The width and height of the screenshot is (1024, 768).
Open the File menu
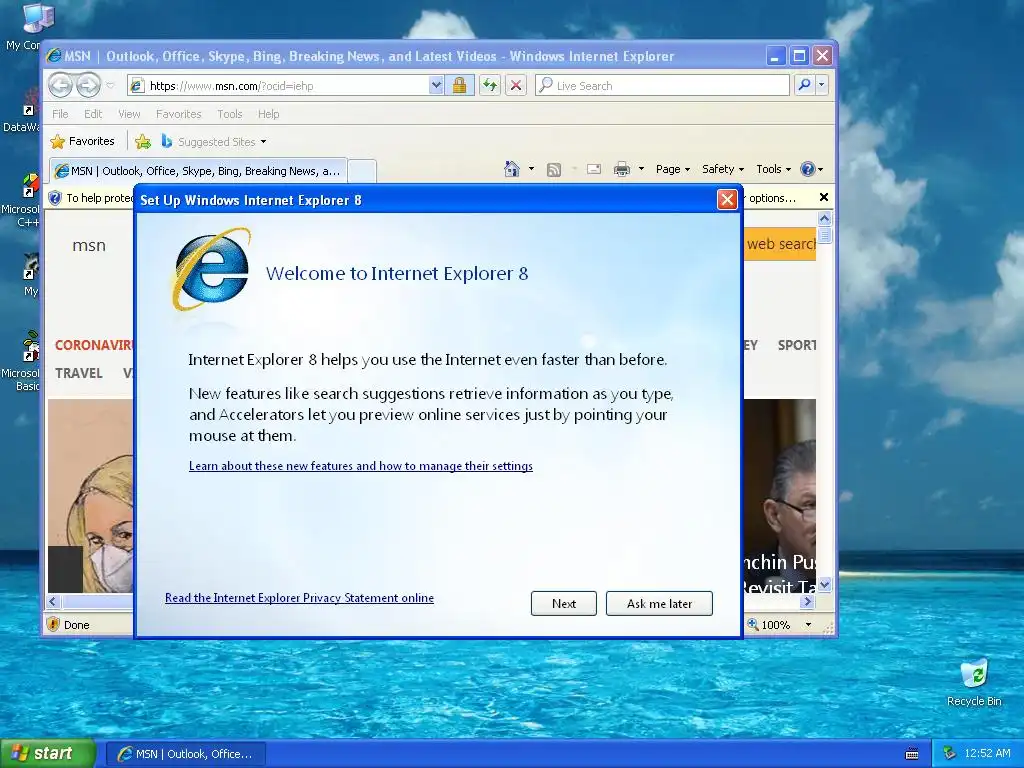click(x=60, y=114)
